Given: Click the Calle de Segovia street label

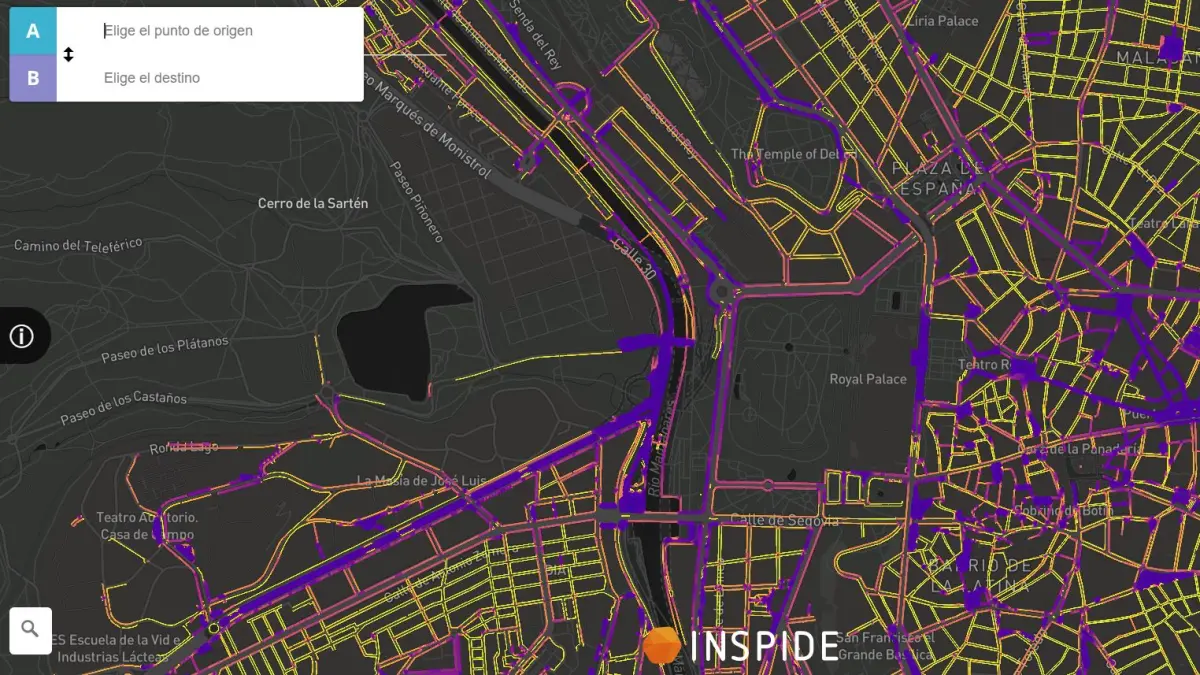Looking at the screenshot, I should (x=784, y=520).
